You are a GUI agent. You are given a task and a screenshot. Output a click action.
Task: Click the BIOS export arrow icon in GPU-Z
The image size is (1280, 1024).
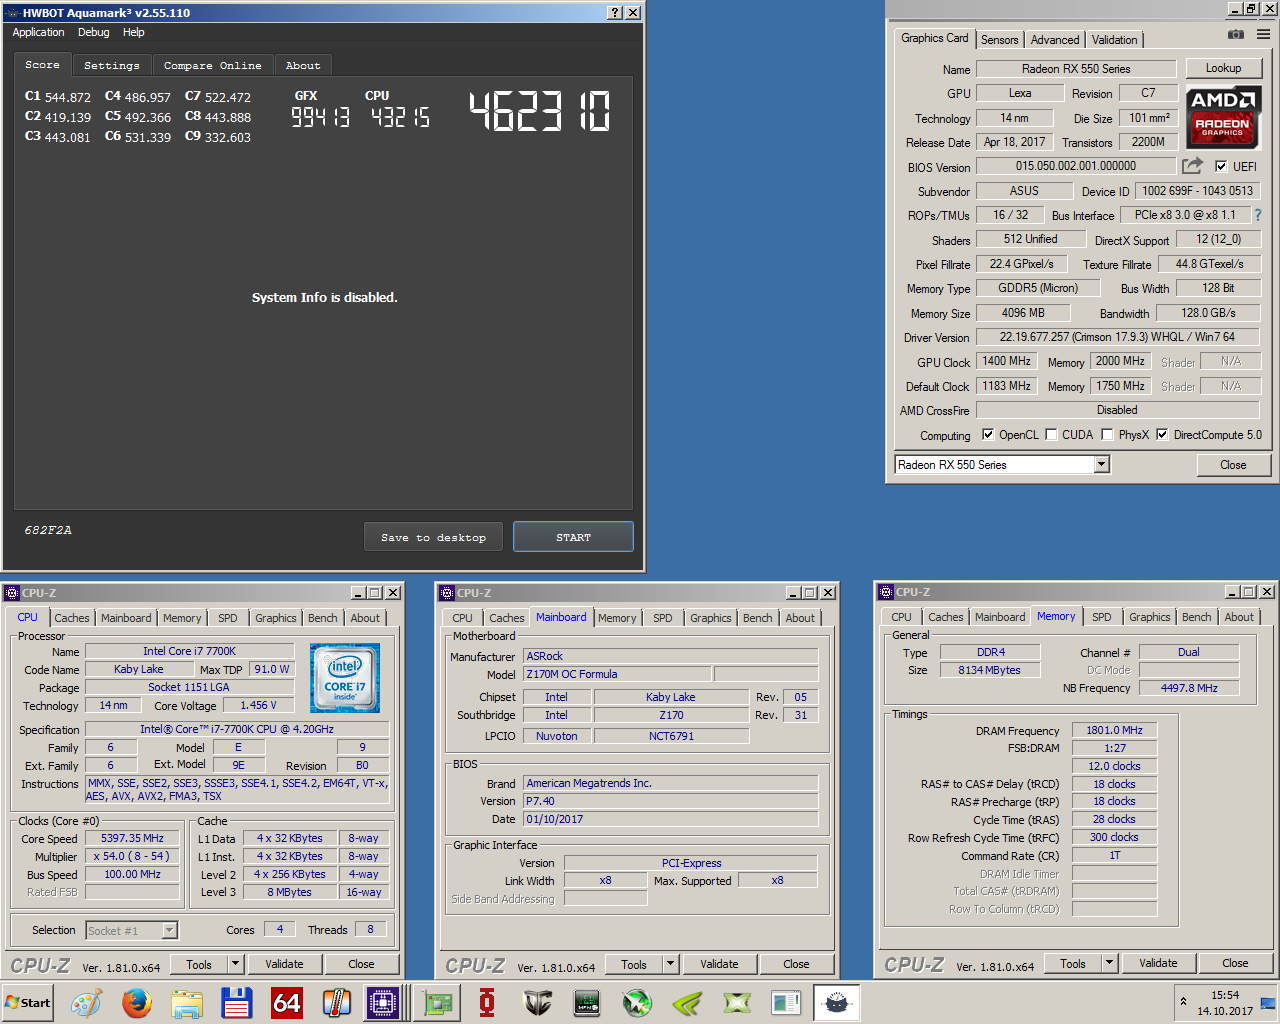pyautogui.click(x=1192, y=166)
